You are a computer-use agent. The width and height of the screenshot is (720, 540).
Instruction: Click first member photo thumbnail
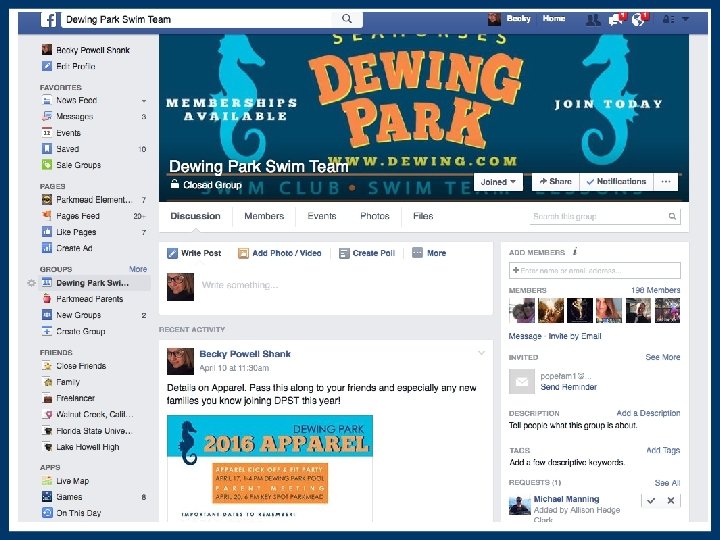click(x=522, y=310)
